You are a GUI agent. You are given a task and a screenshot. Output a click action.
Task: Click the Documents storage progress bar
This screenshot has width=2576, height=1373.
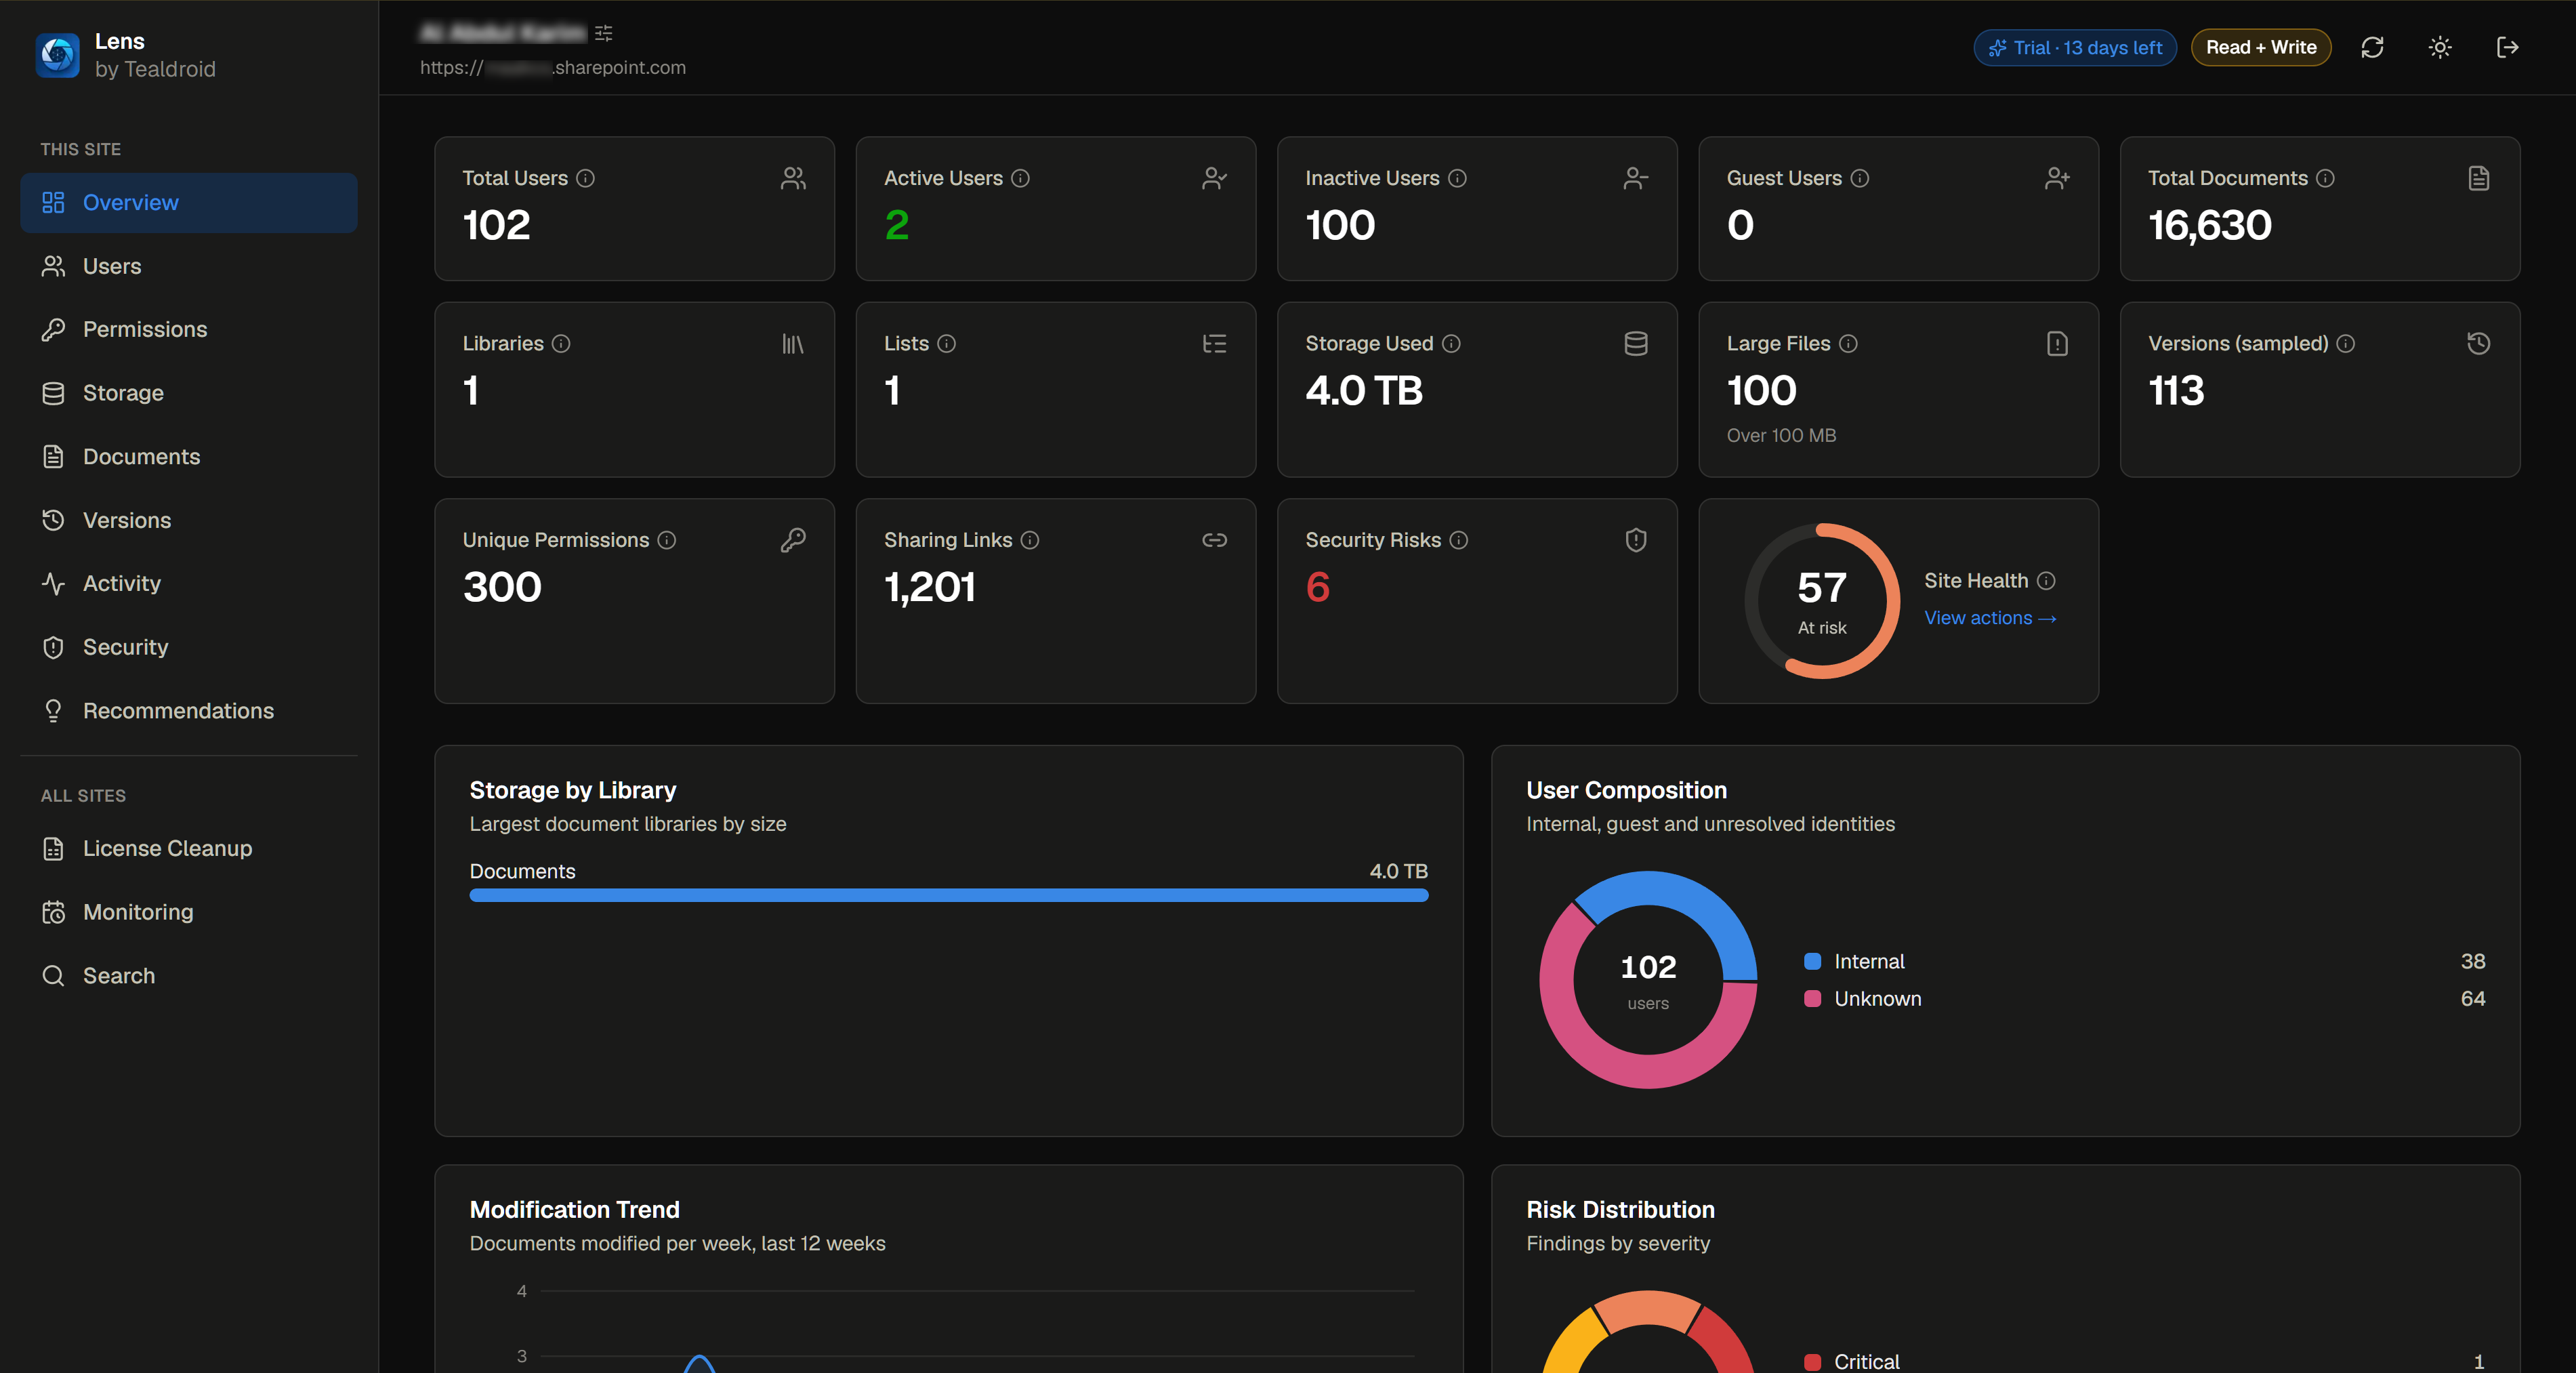point(949,895)
